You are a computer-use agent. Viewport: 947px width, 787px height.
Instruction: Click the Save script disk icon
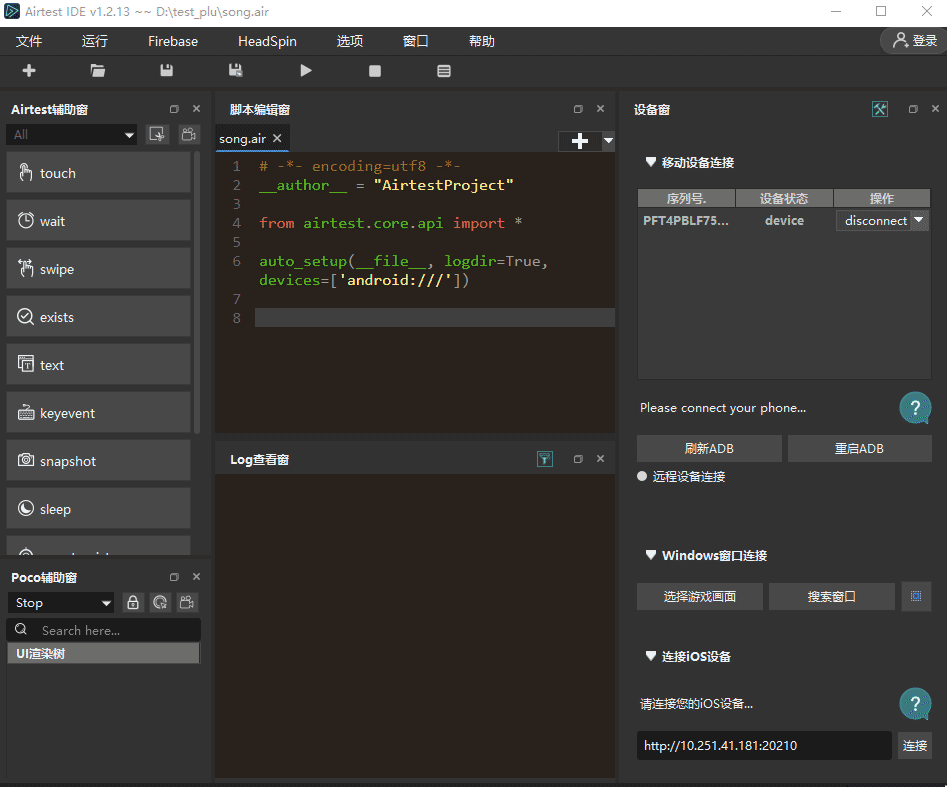coord(167,71)
